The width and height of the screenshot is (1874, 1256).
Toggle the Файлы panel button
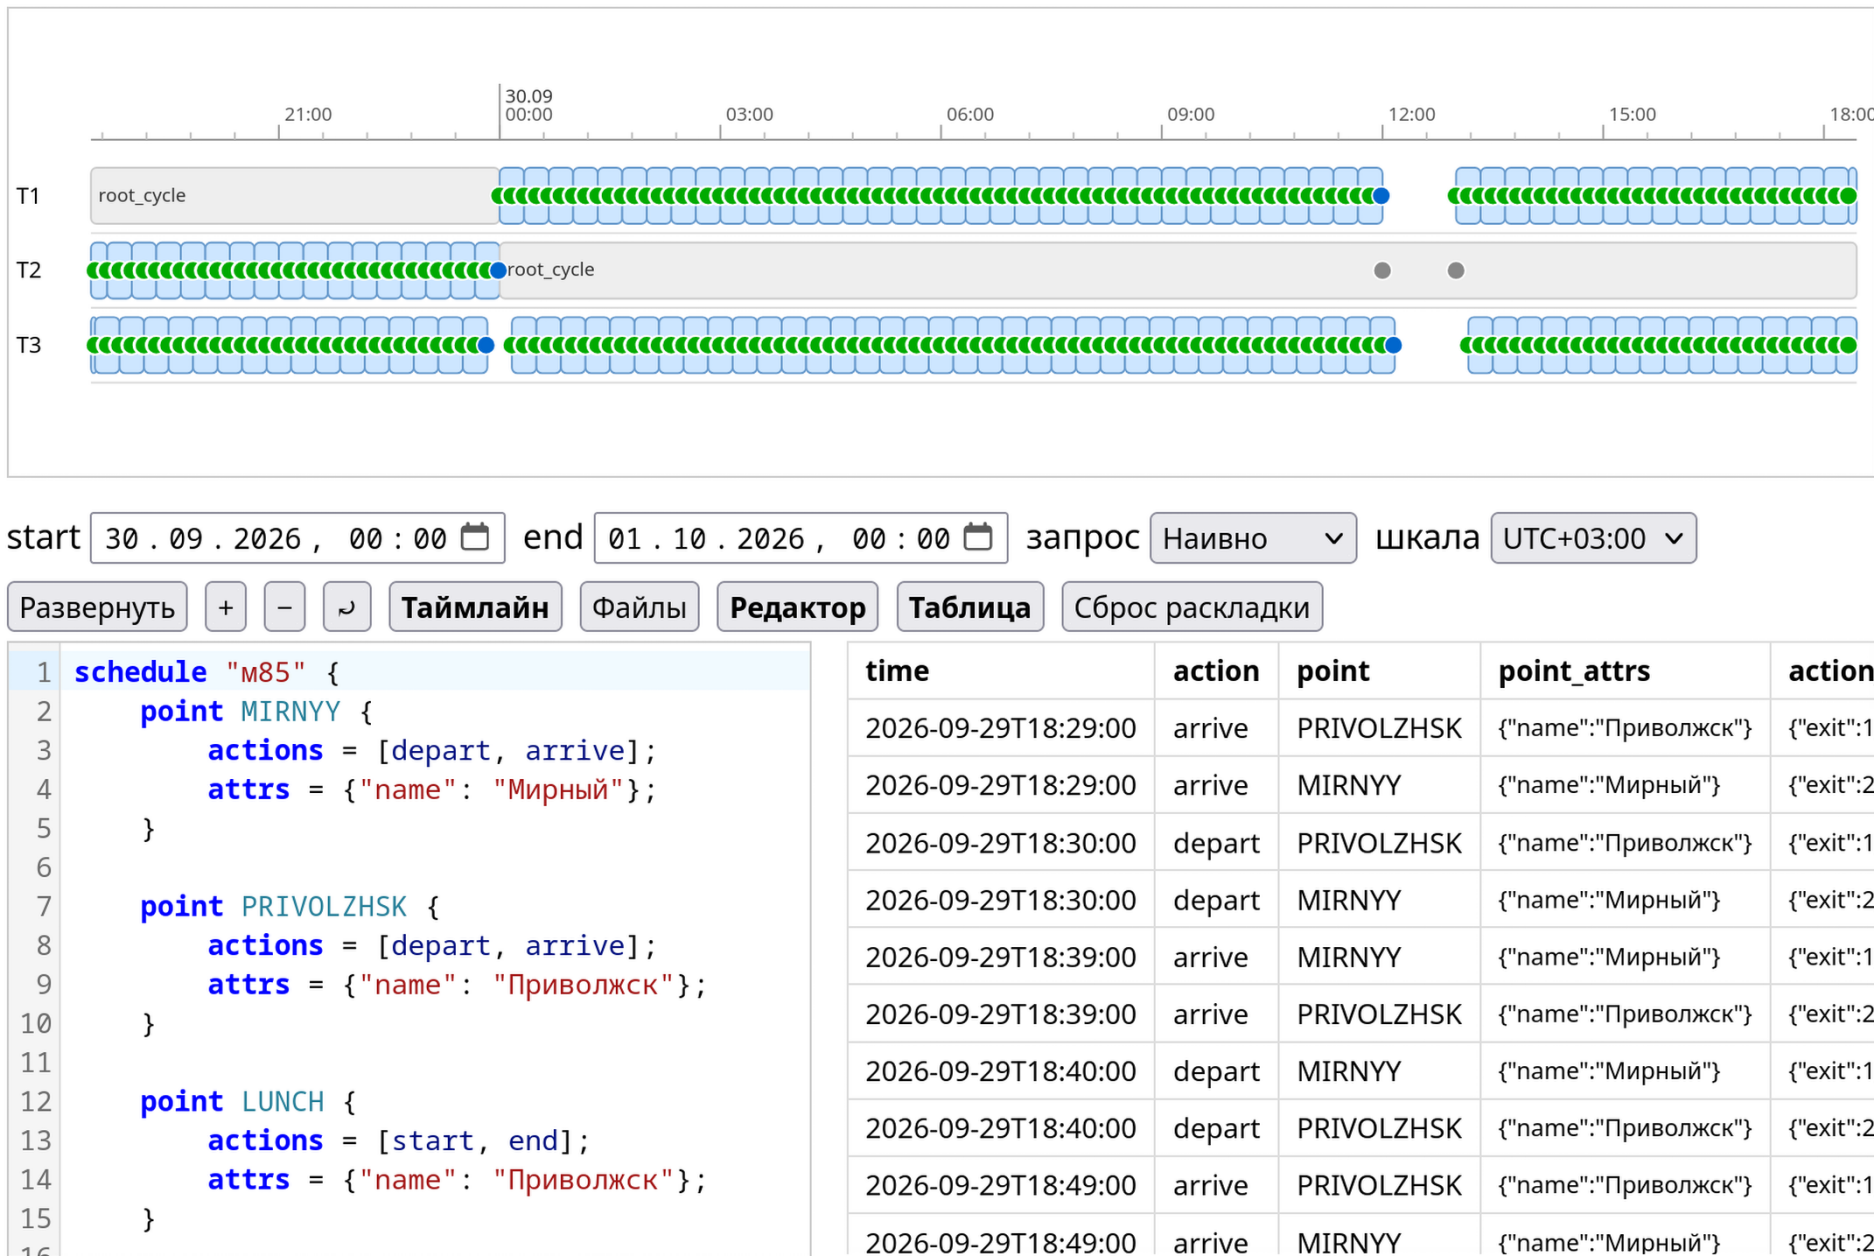coord(639,607)
